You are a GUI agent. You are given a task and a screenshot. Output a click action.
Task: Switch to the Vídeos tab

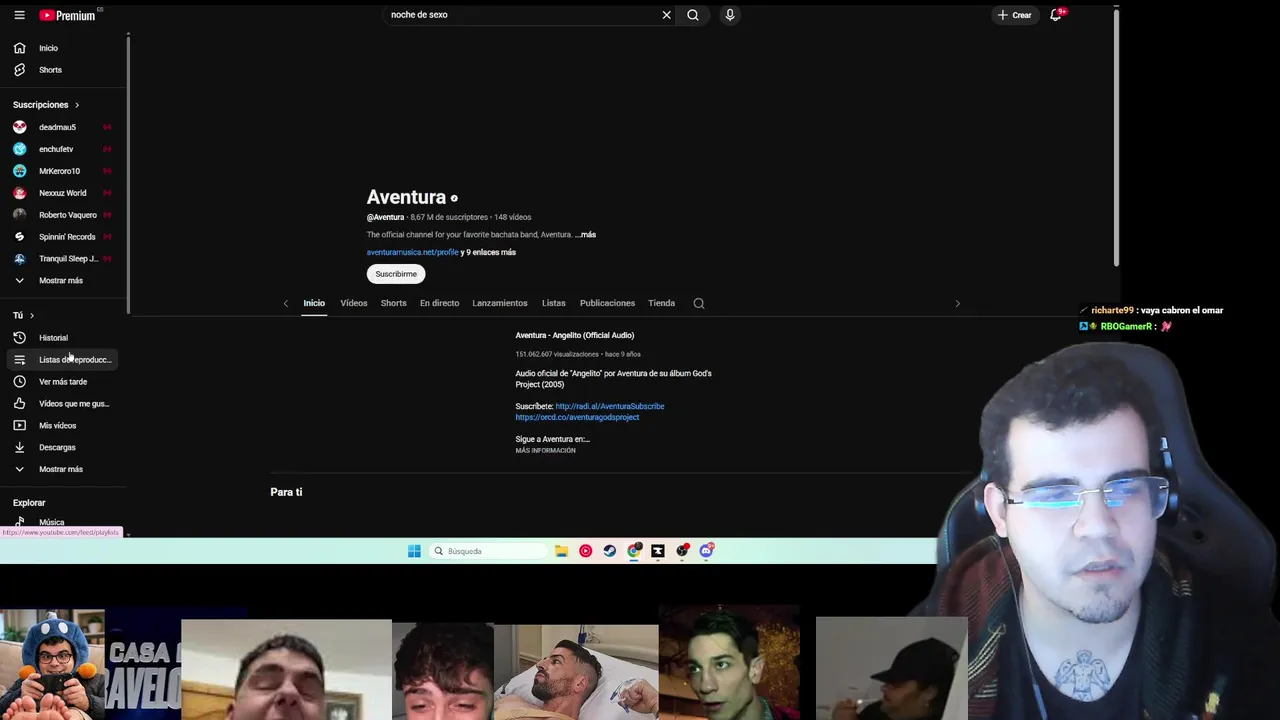[x=354, y=303]
